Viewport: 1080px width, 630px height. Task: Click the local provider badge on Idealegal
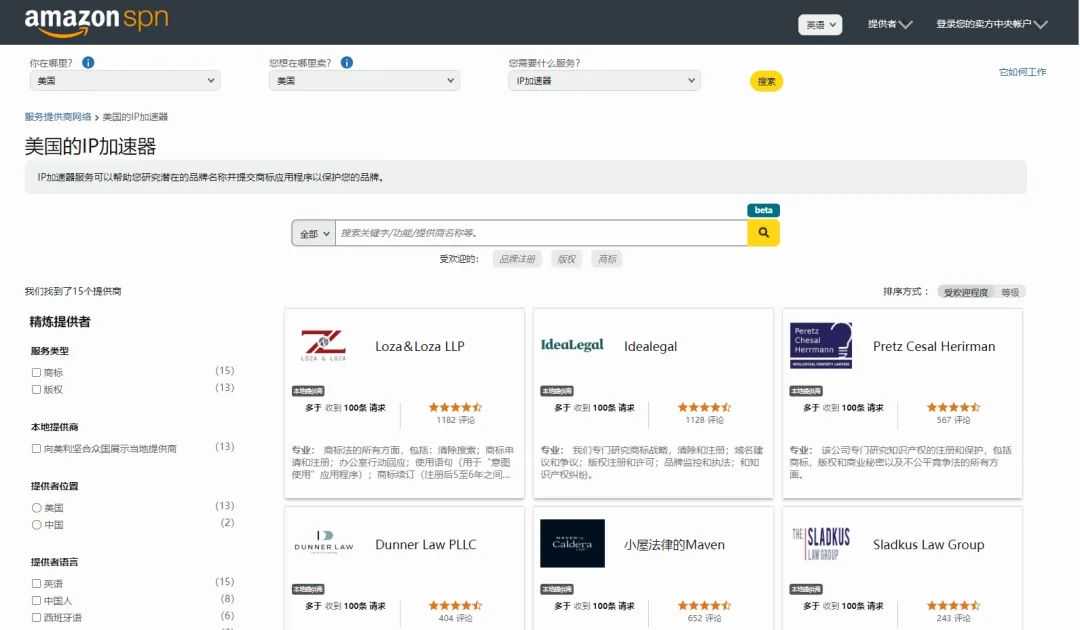click(557, 391)
